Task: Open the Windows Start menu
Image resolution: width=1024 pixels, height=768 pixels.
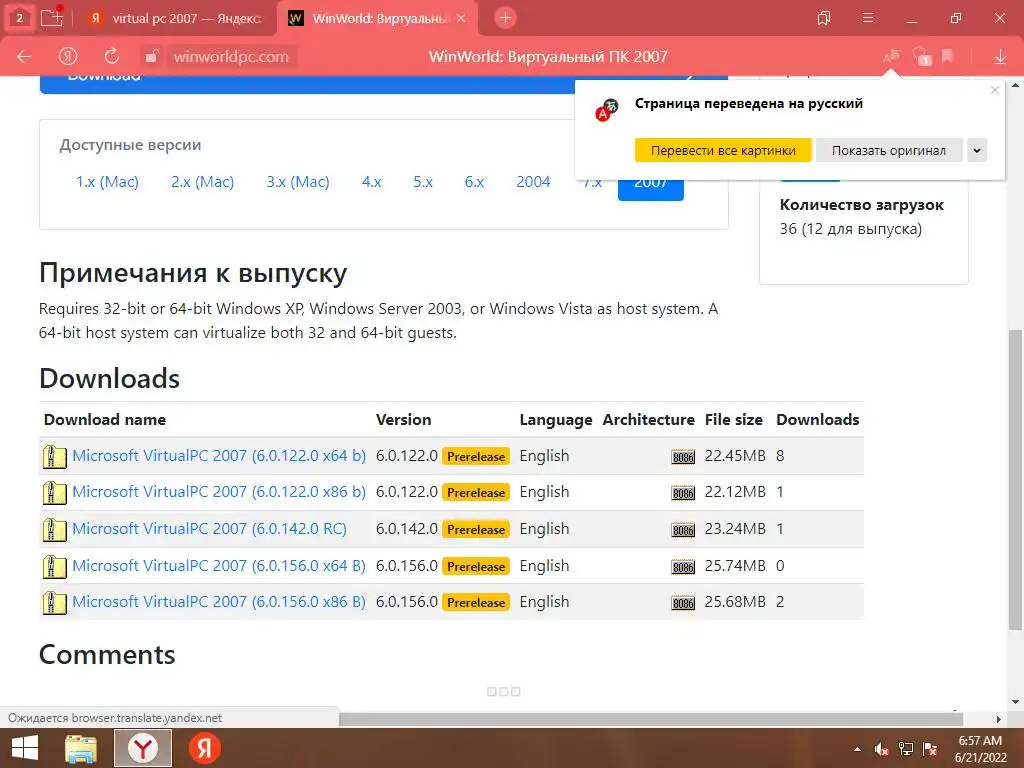Action: click(24, 748)
